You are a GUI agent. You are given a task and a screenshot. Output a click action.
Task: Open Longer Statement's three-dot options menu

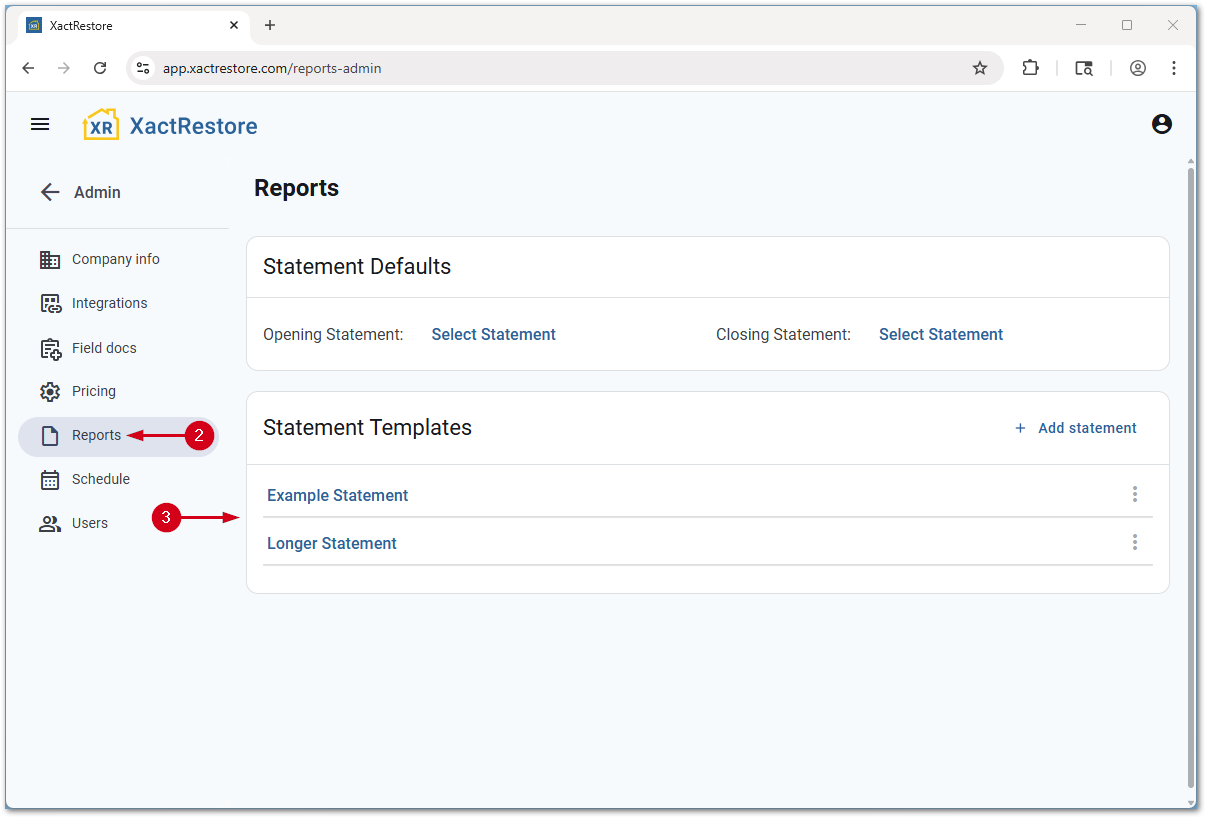(x=1134, y=542)
